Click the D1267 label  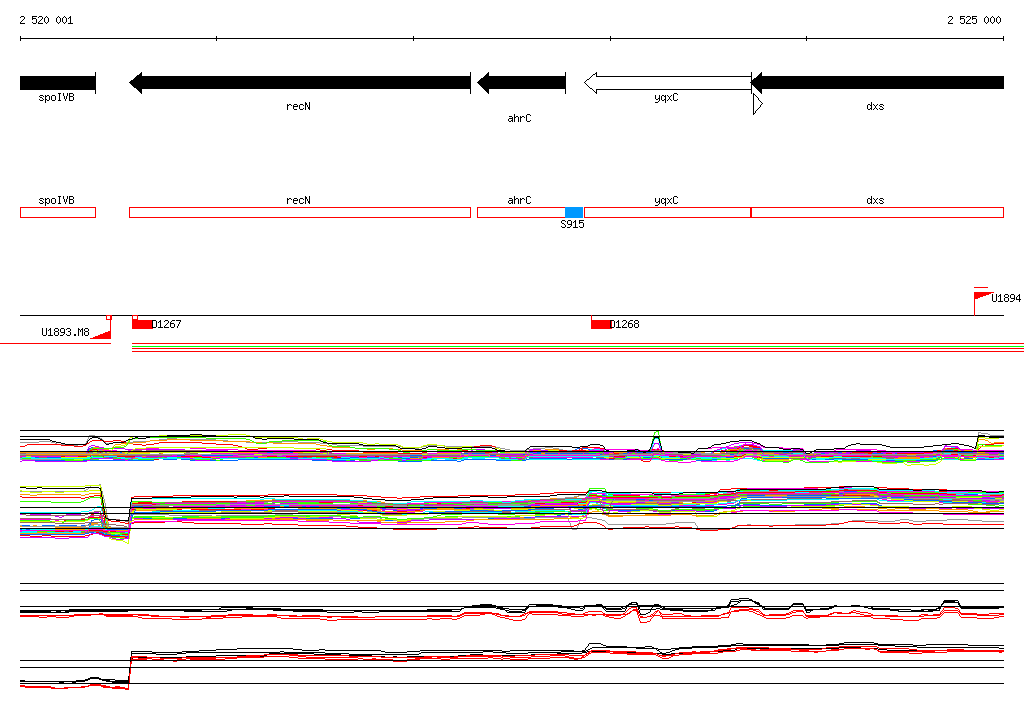tap(167, 324)
